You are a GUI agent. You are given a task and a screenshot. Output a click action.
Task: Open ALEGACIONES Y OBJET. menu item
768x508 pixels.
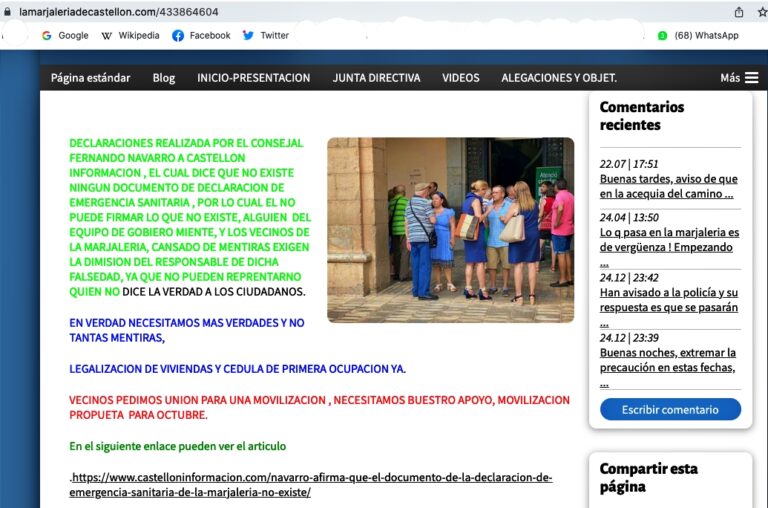coord(558,78)
